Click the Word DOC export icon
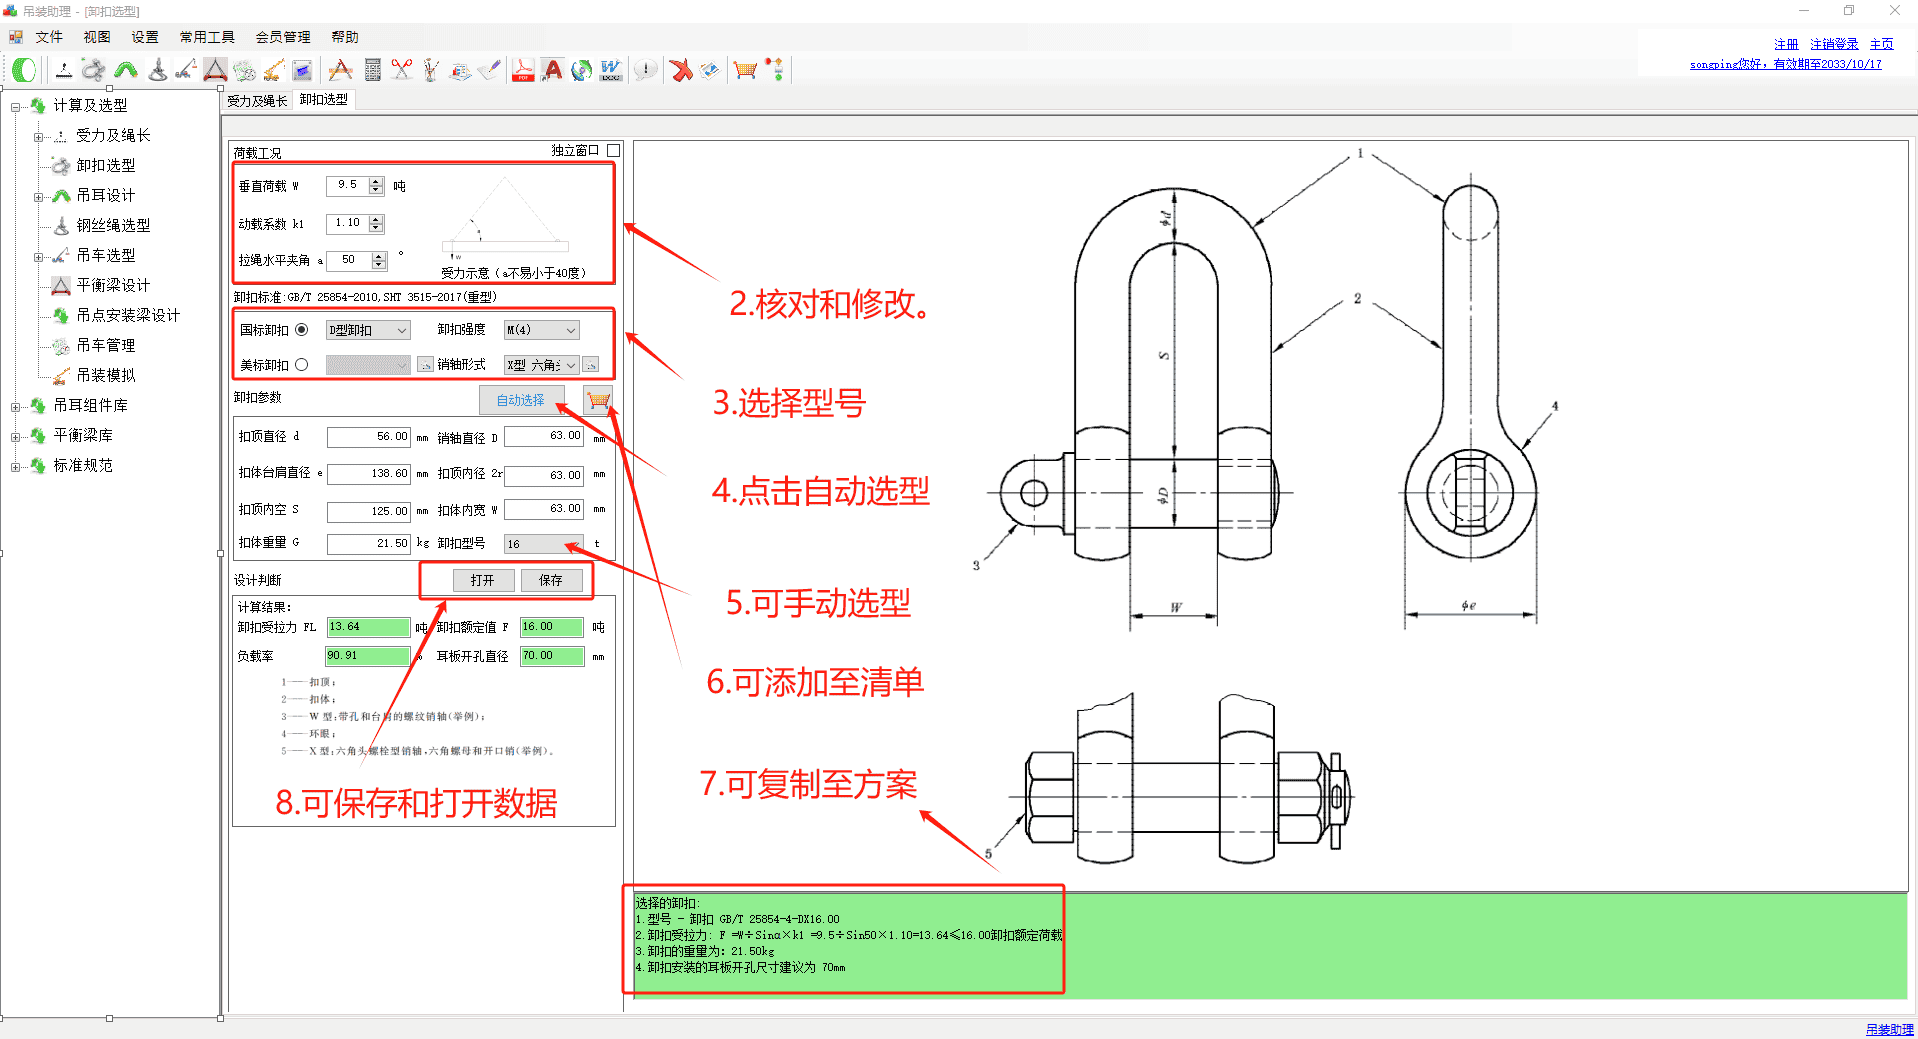 [x=611, y=70]
